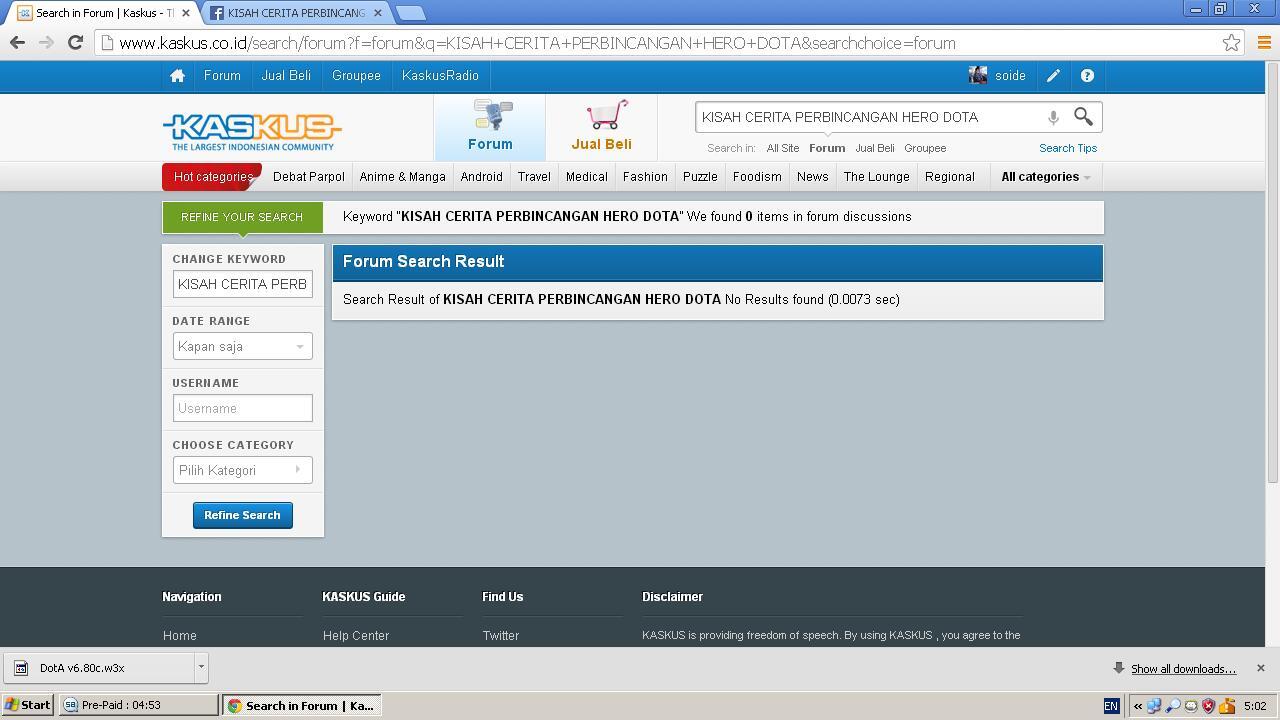Screen dimensions: 1280x720
Task: Open Regional category
Action: [x=949, y=177]
